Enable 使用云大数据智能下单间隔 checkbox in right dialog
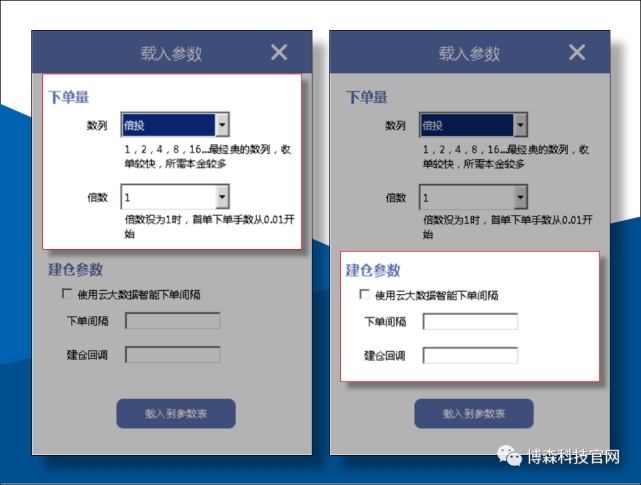The height and width of the screenshot is (485, 641). [x=364, y=294]
